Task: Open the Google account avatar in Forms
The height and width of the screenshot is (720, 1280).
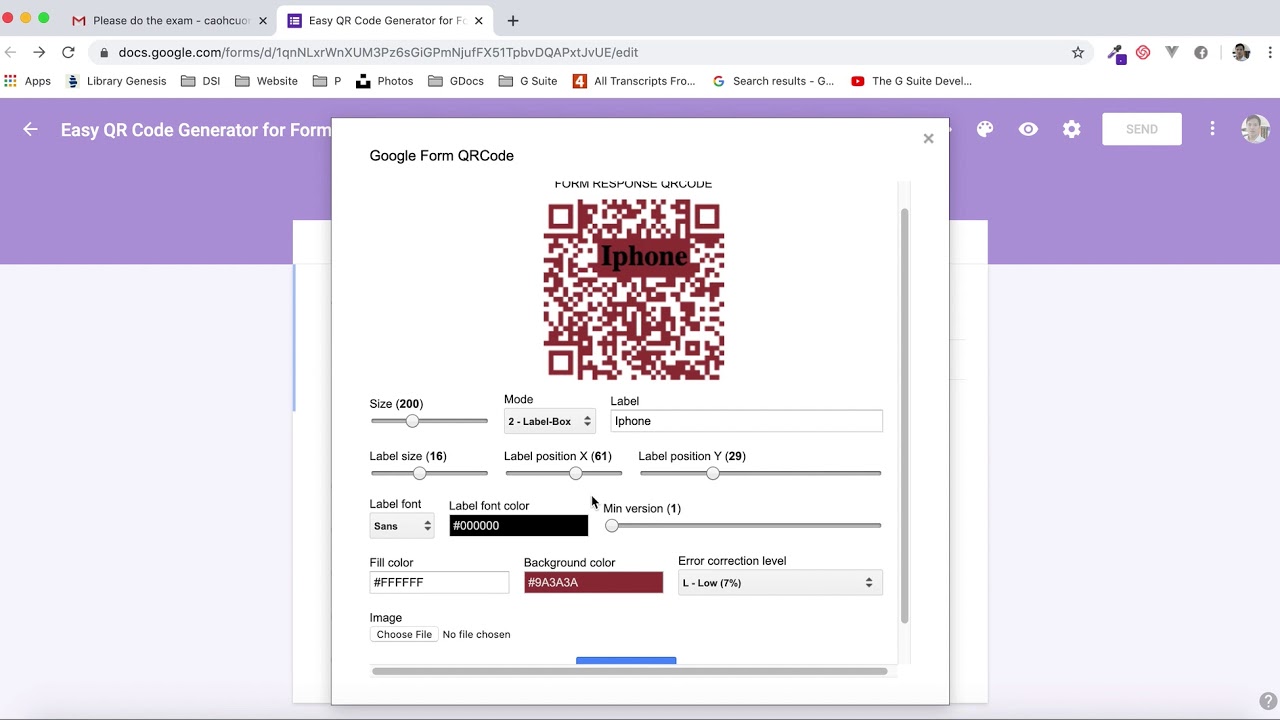Action: [1255, 129]
